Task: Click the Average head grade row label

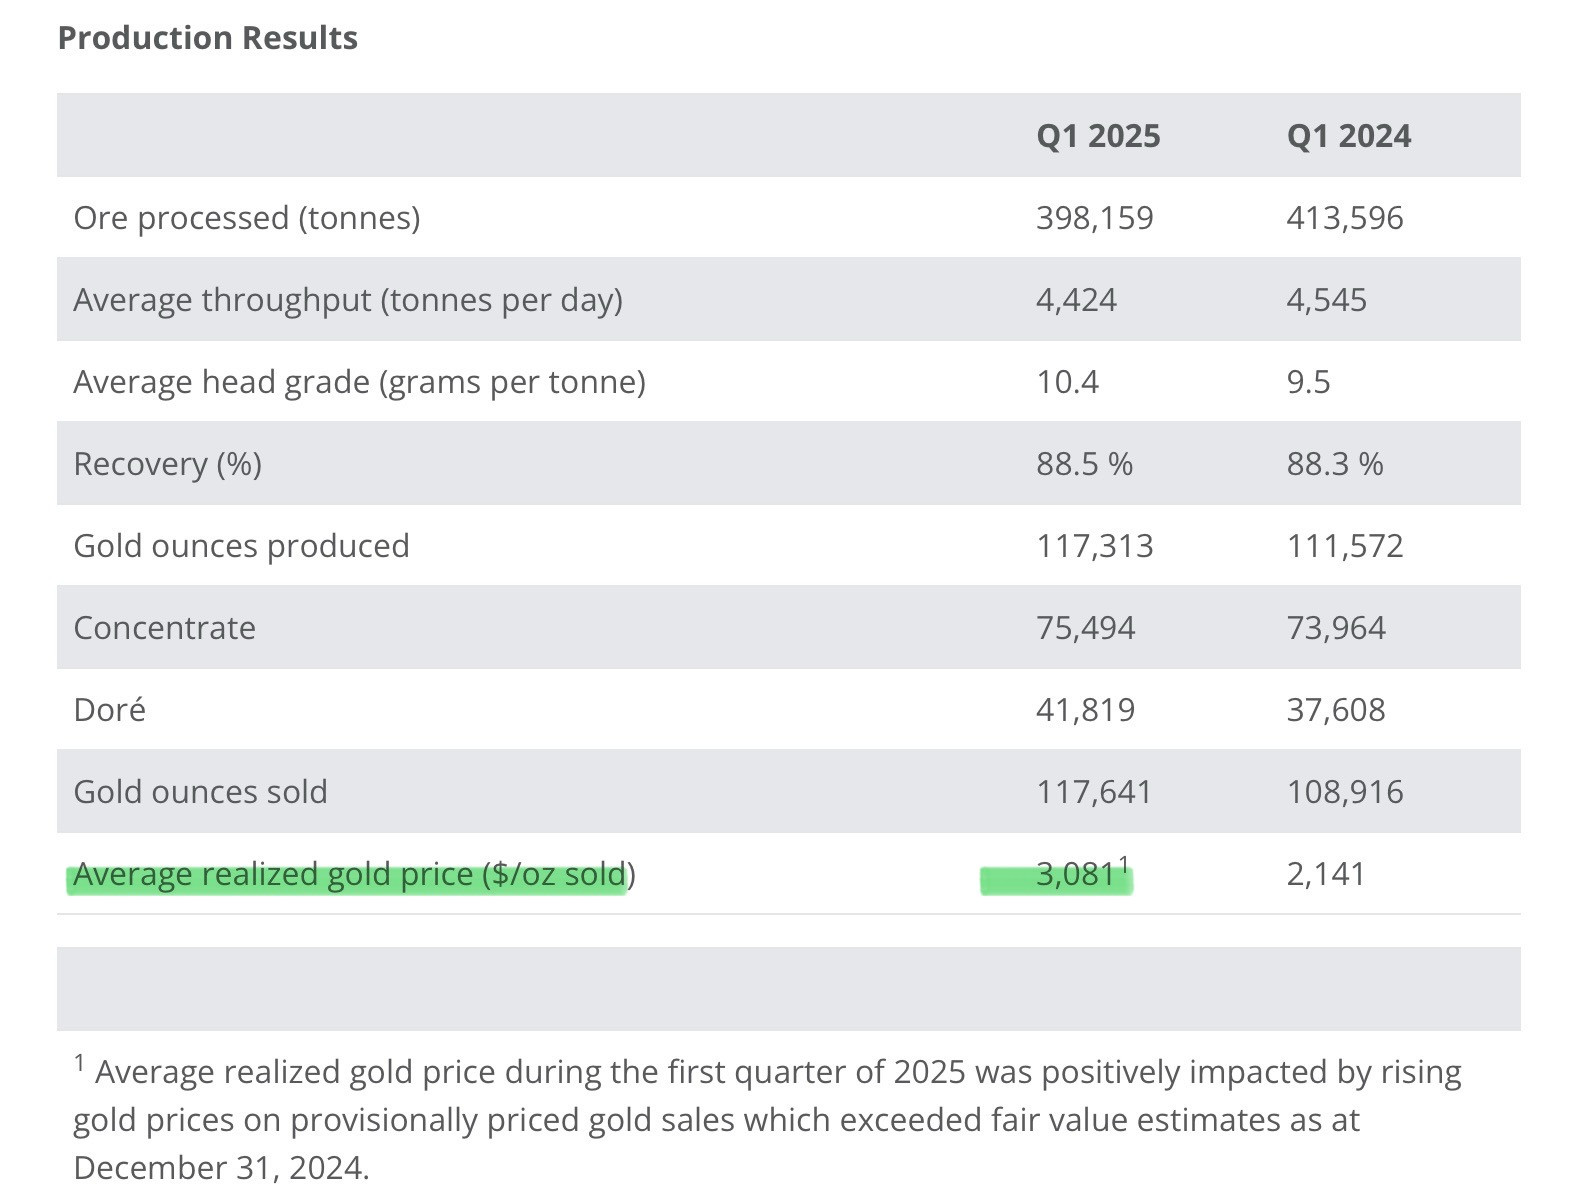Action: click(x=359, y=382)
